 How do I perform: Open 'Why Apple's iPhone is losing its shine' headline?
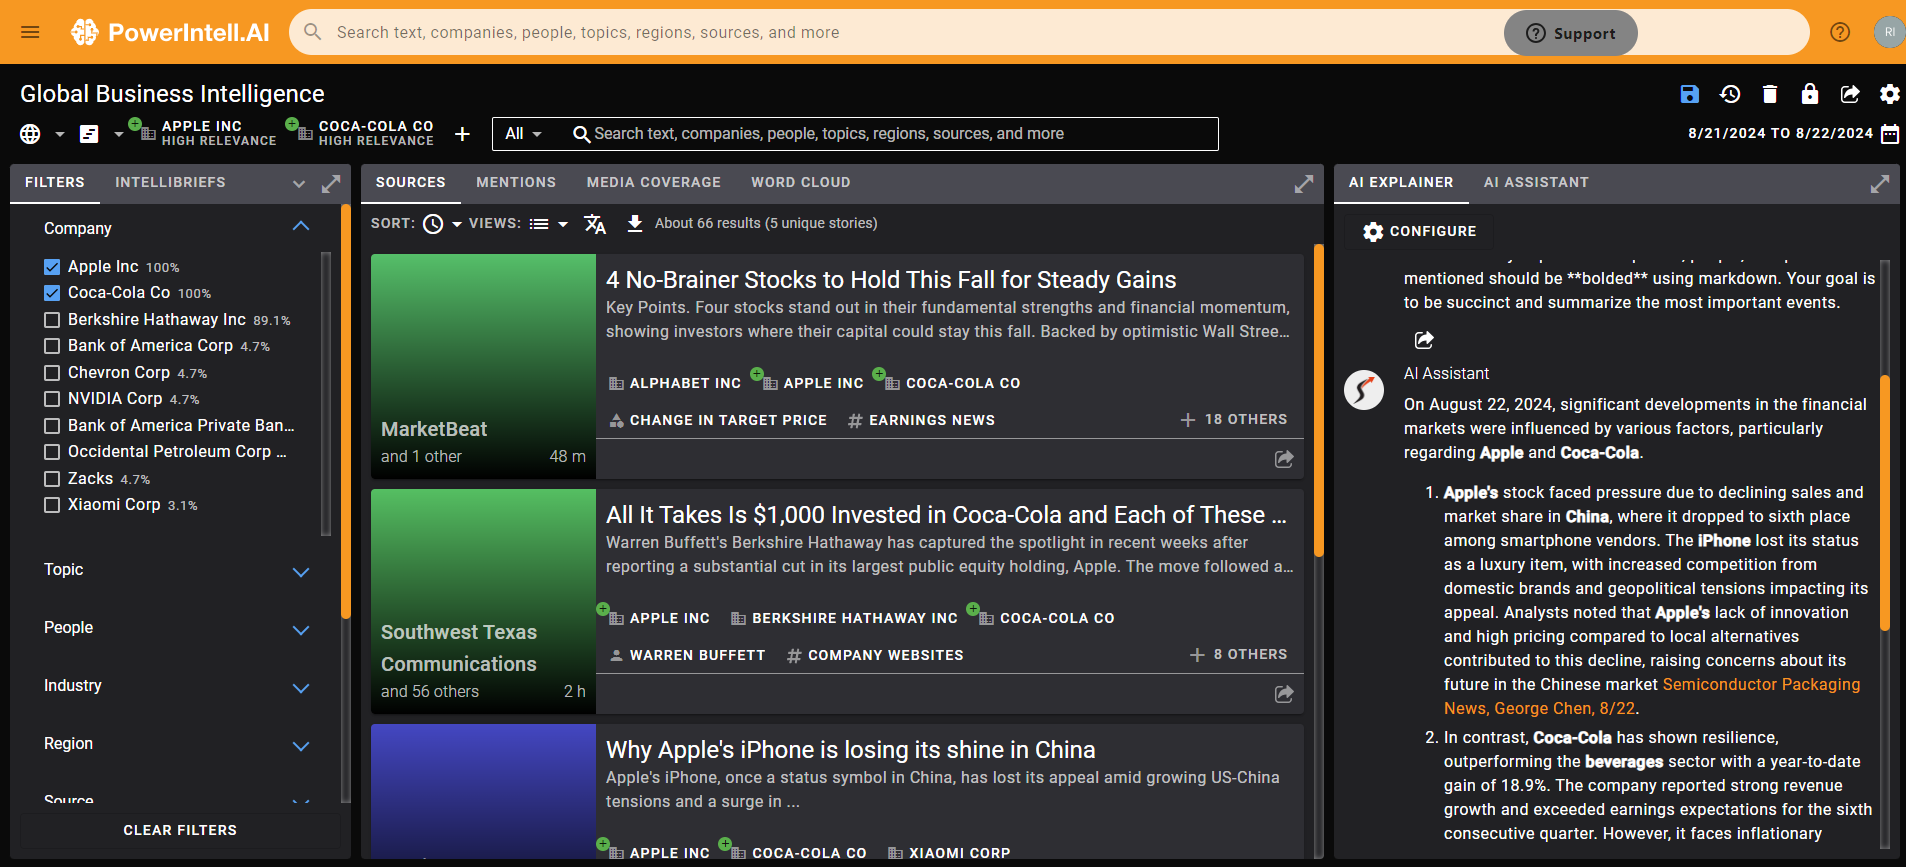[x=851, y=750]
